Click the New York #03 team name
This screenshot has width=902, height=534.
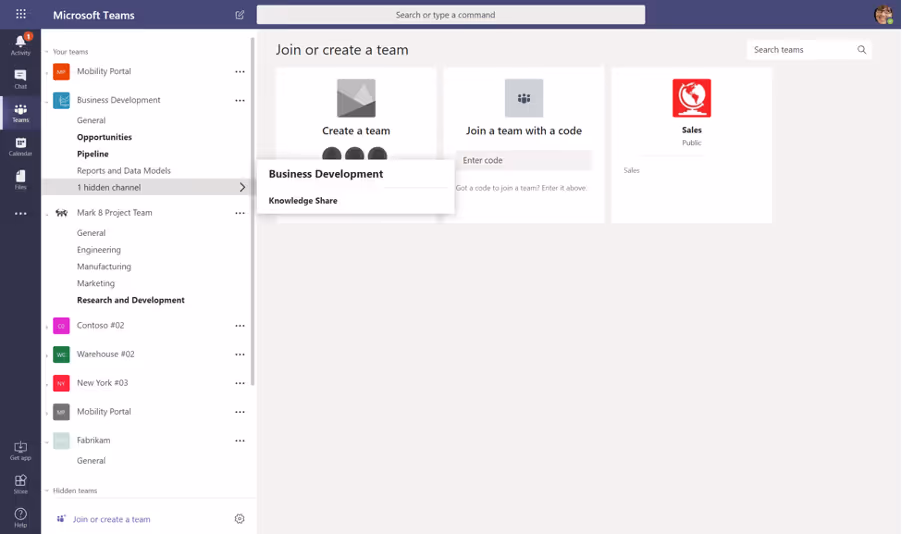tap(102, 383)
